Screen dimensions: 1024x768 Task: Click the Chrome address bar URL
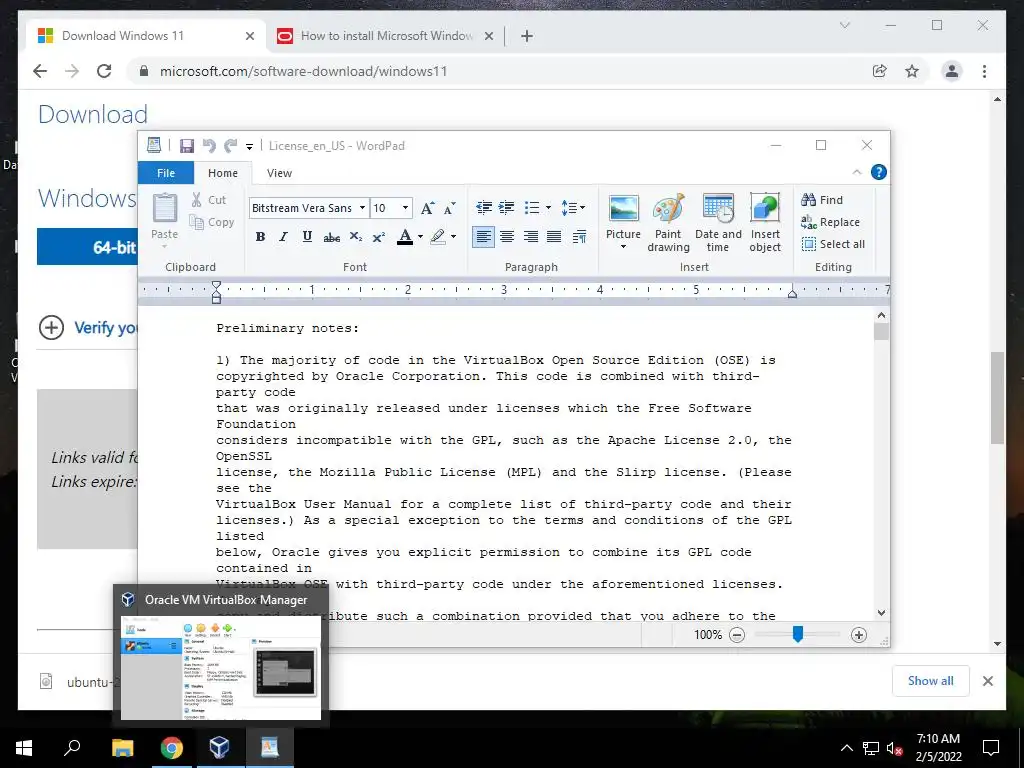pos(304,71)
